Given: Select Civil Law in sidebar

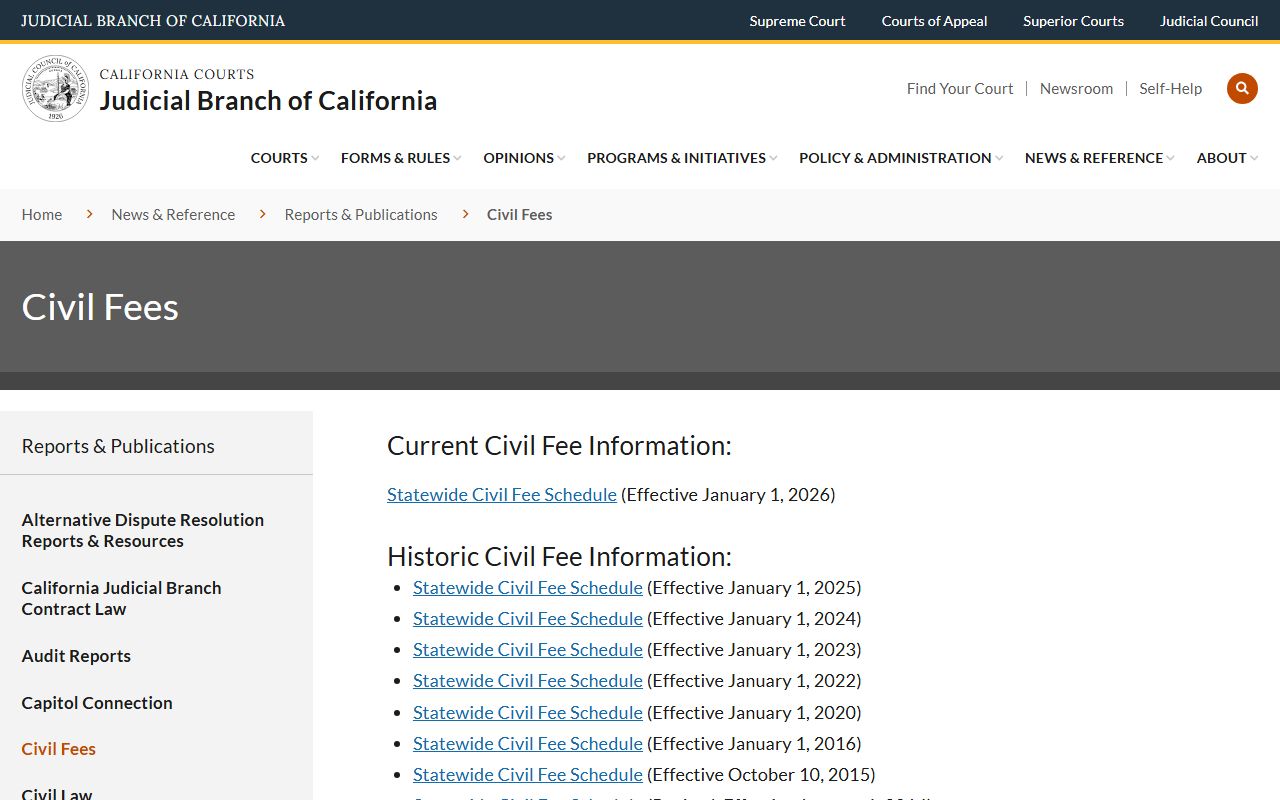Looking at the screenshot, I should (57, 794).
